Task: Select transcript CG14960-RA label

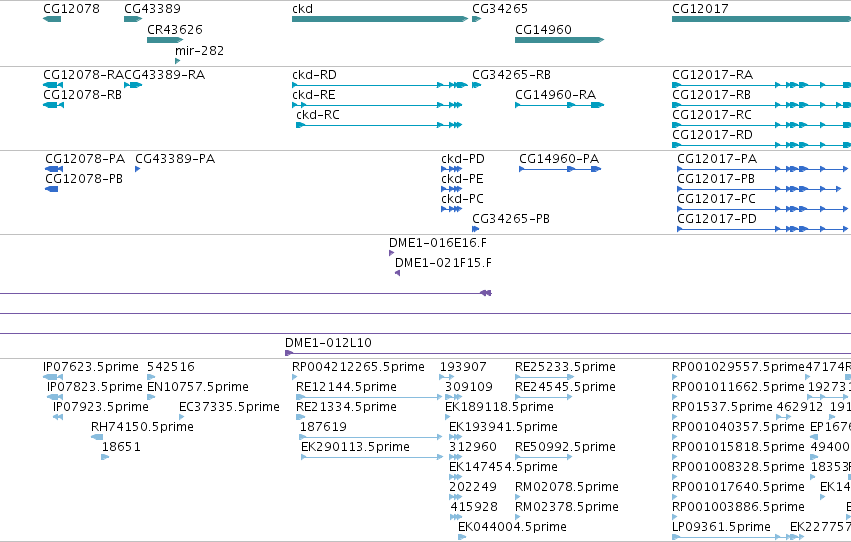Action: click(x=556, y=95)
